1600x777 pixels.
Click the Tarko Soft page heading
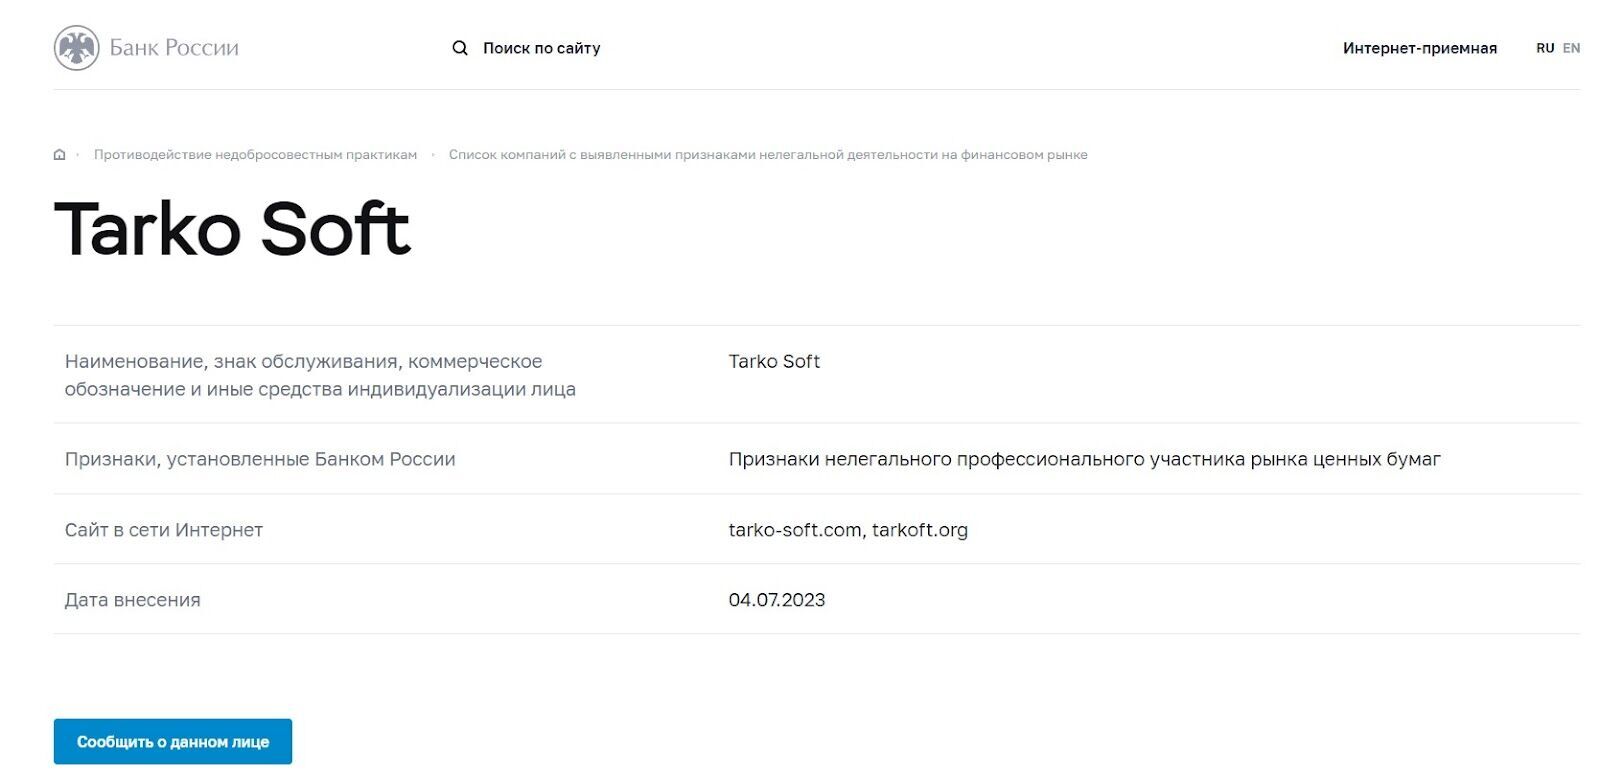click(232, 229)
